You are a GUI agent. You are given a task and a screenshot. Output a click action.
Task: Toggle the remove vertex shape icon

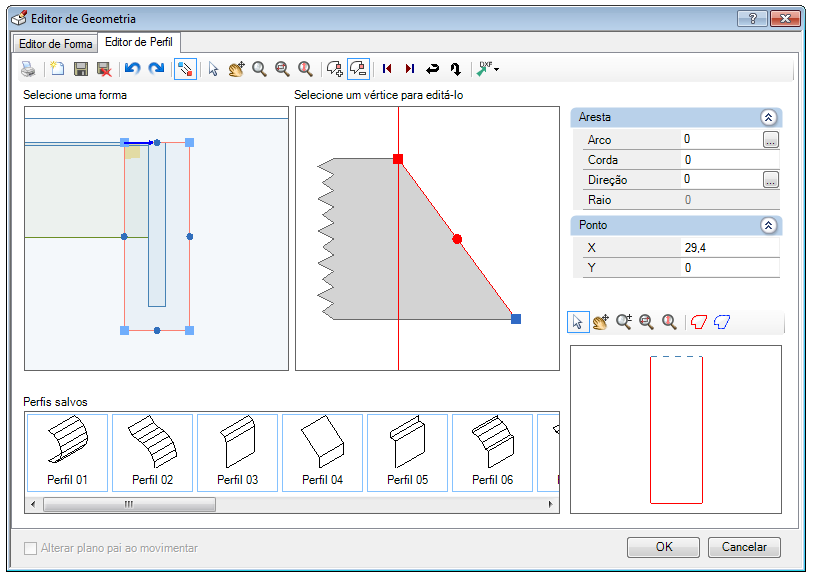(x=358, y=69)
